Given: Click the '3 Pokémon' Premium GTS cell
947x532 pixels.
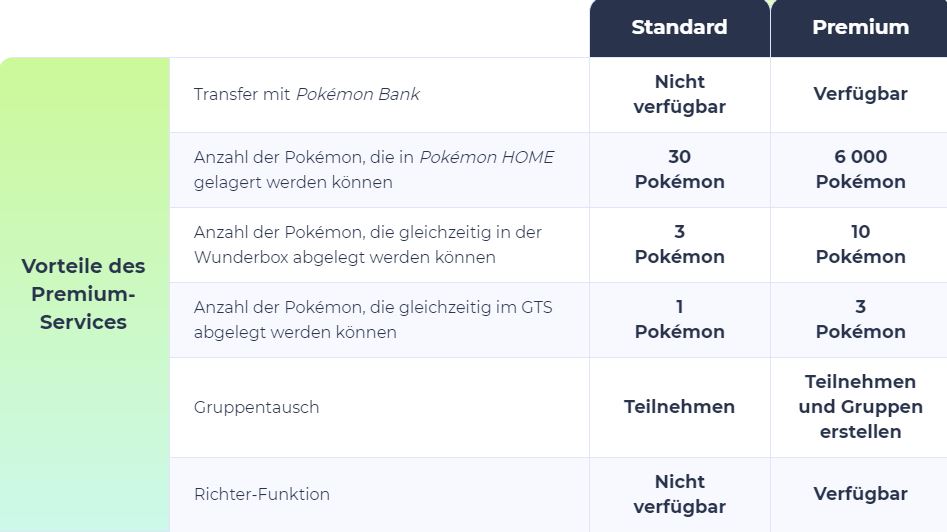Looking at the screenshot, I should (860, 320).
